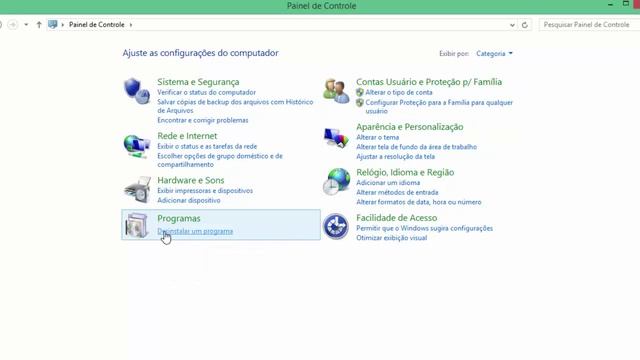This screenshot has width=640, height=360.
Task: Open the Aparência e Personalização category
Action: click(x=409, y=127)
